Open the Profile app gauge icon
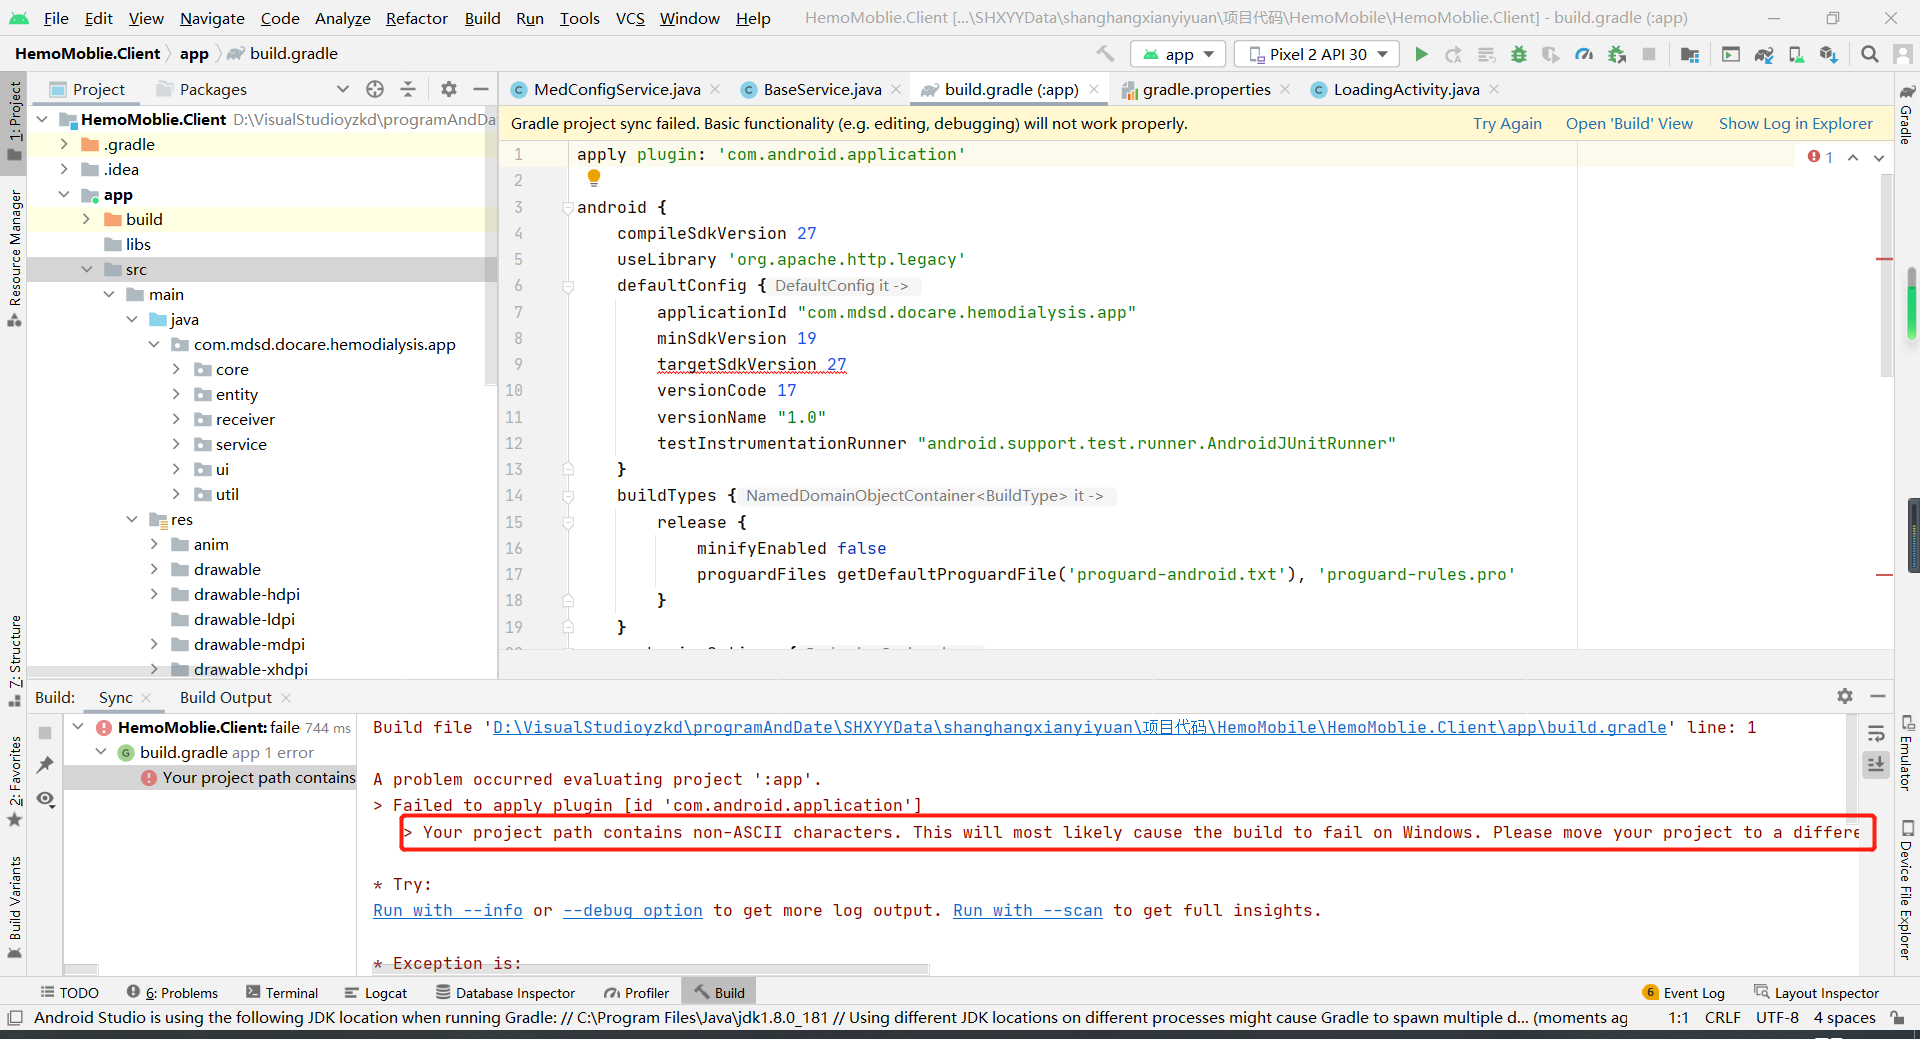 point(1584,54)
